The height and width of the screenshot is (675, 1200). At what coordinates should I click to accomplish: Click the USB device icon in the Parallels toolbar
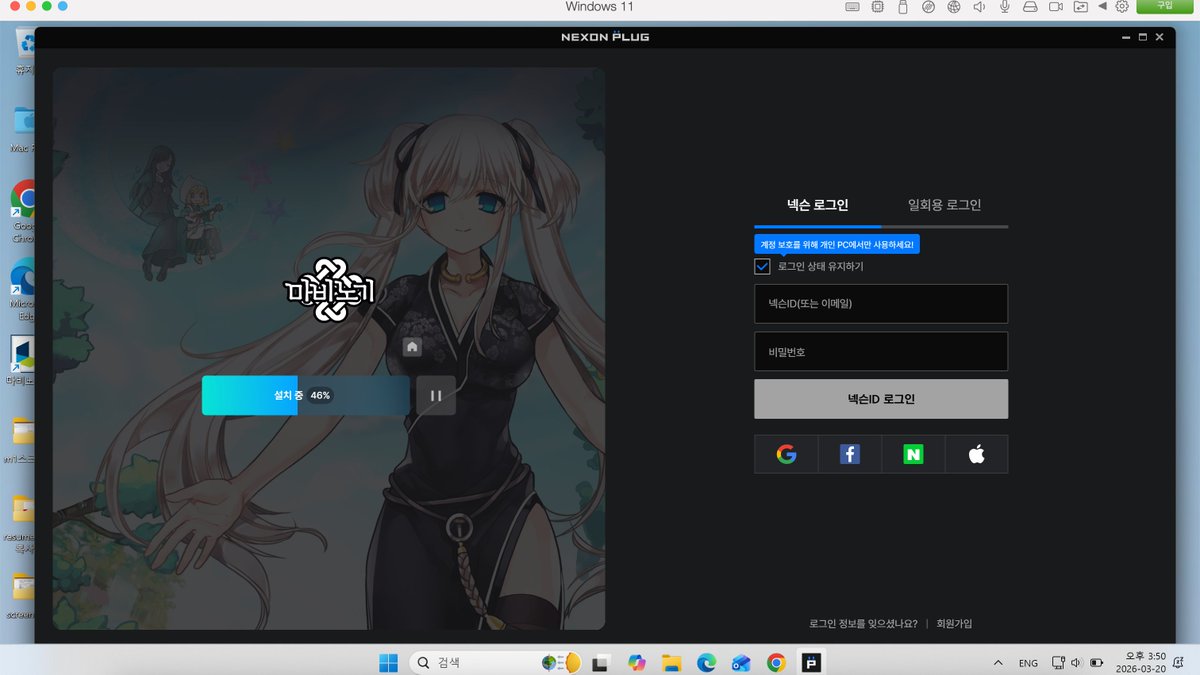tap(902, 6)
